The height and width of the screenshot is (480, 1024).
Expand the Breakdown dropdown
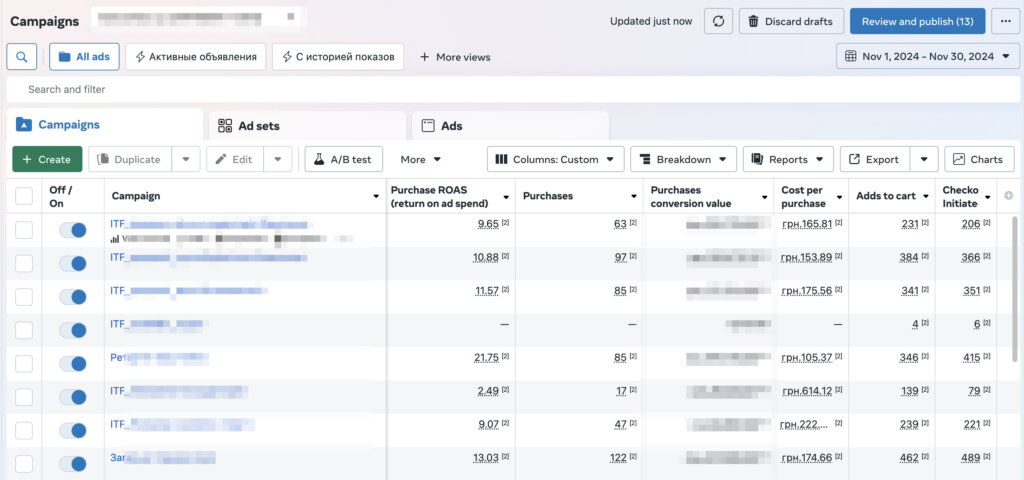pyautogui.click(x=683, y=159)
